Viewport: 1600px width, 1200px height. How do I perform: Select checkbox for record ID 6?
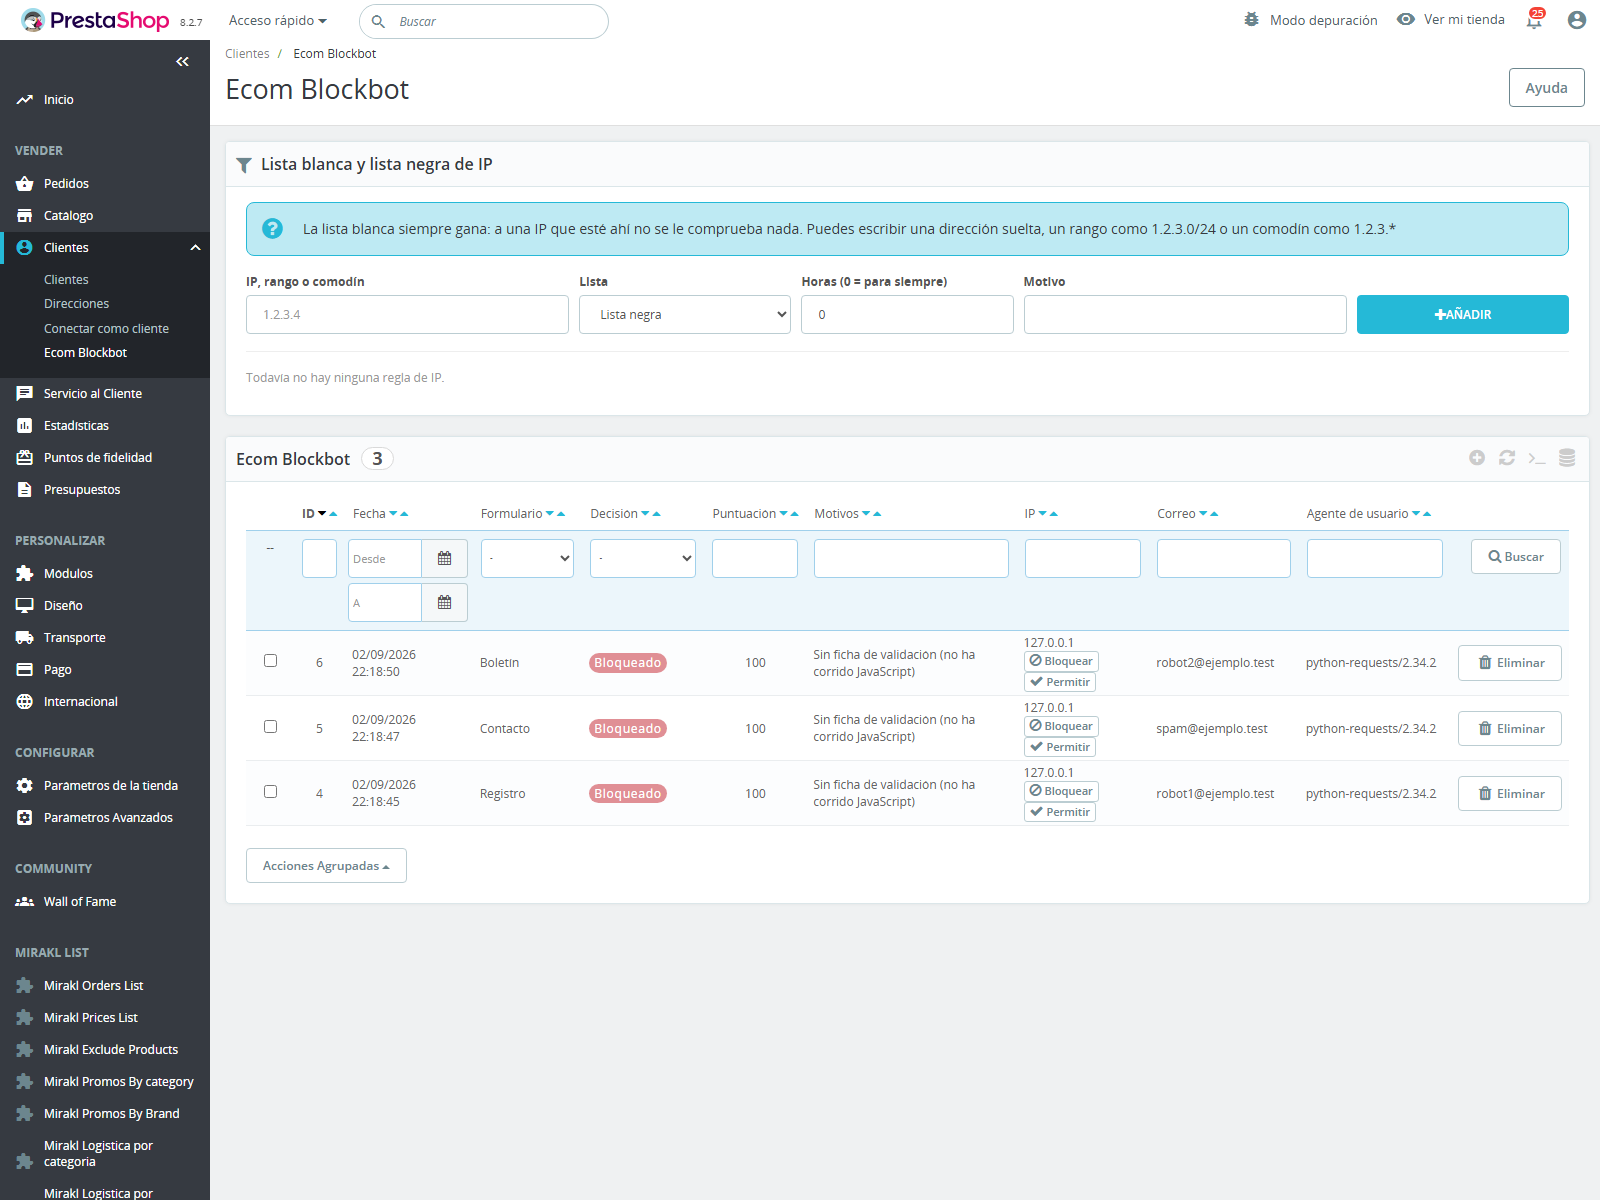click(270, 660)
